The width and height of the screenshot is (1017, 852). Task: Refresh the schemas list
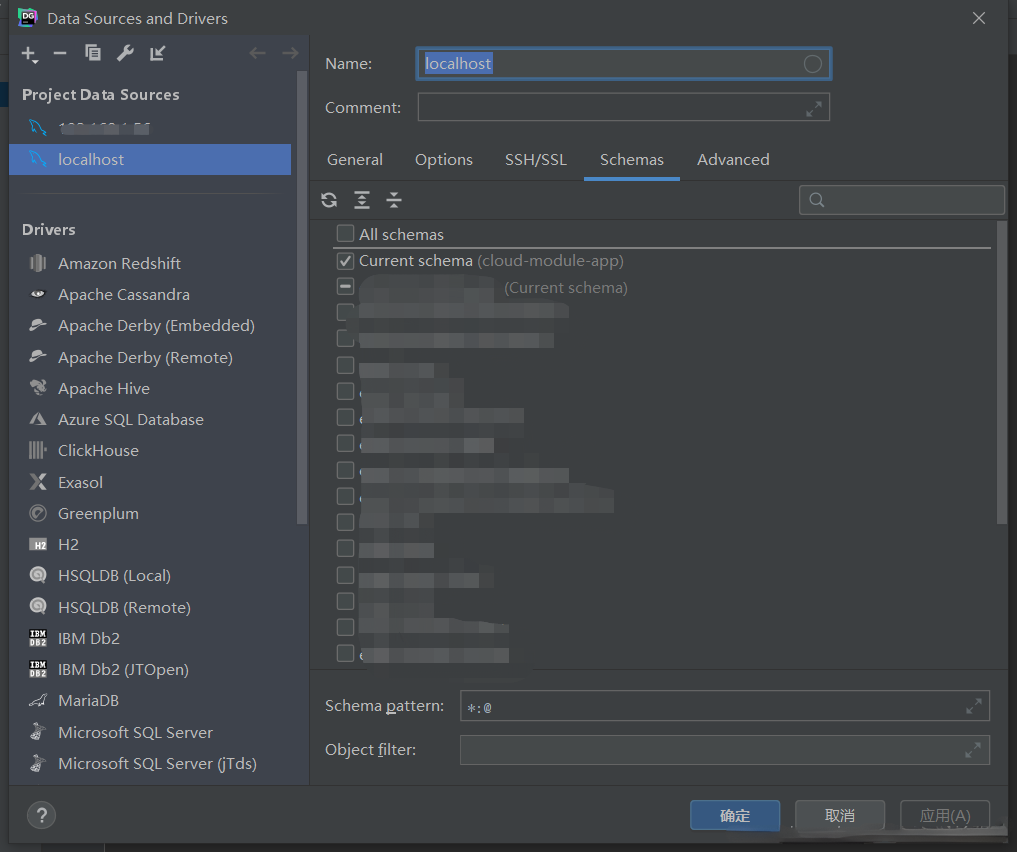click(329, 200)
